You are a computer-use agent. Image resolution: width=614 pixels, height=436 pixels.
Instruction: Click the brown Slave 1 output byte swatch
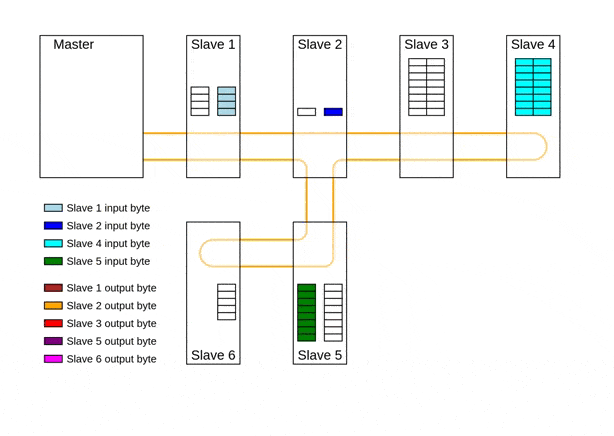pyautogui.click(x=53, y=288)
